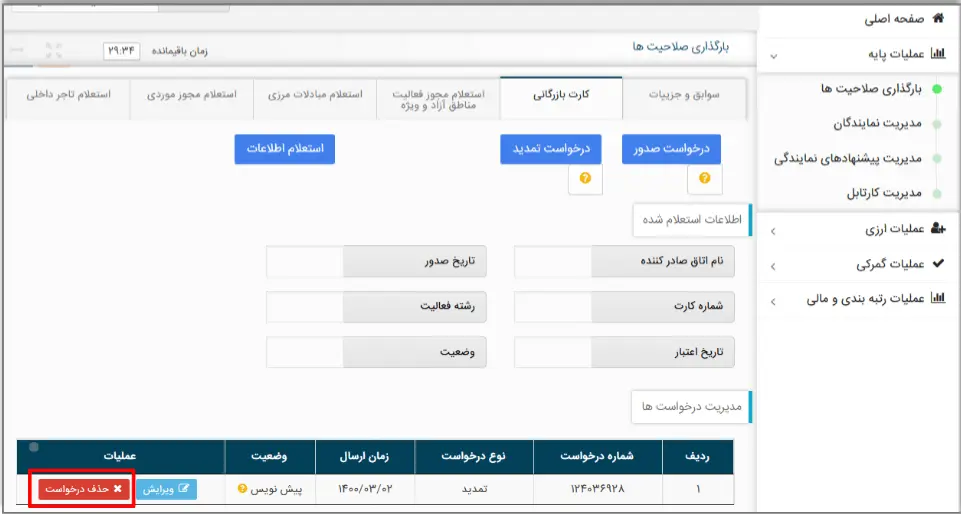Select بارگذاری صلاحیت ها in sidebar
961x514 pixels.
[x=871, y=89]
